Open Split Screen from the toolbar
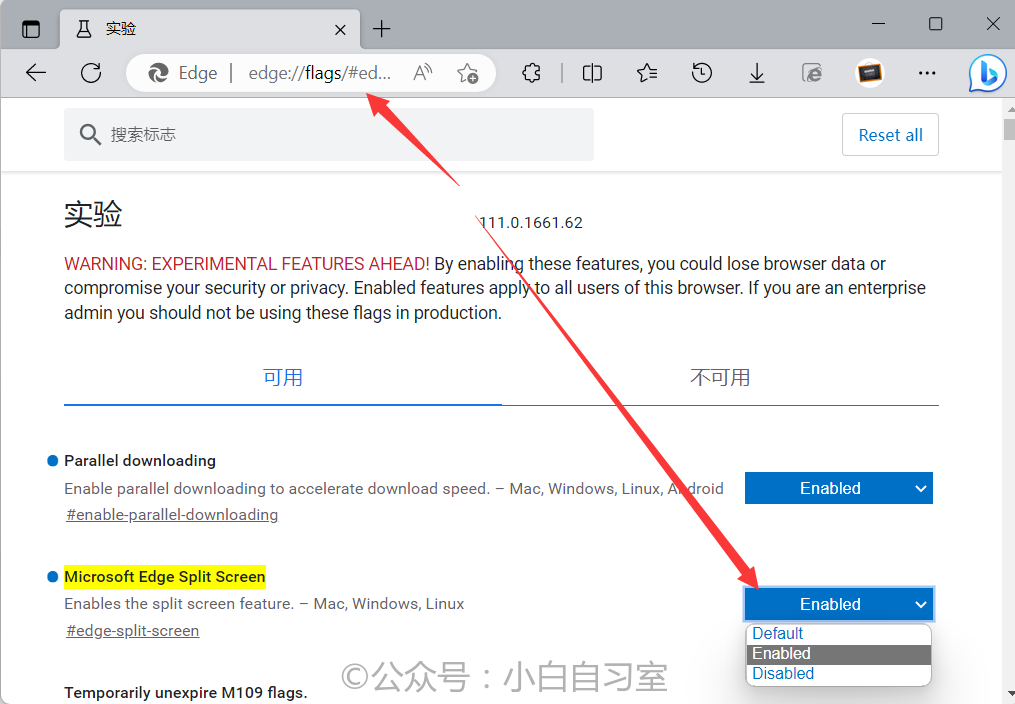Viewport: 1015px width, 704px height. coord(591,73)
